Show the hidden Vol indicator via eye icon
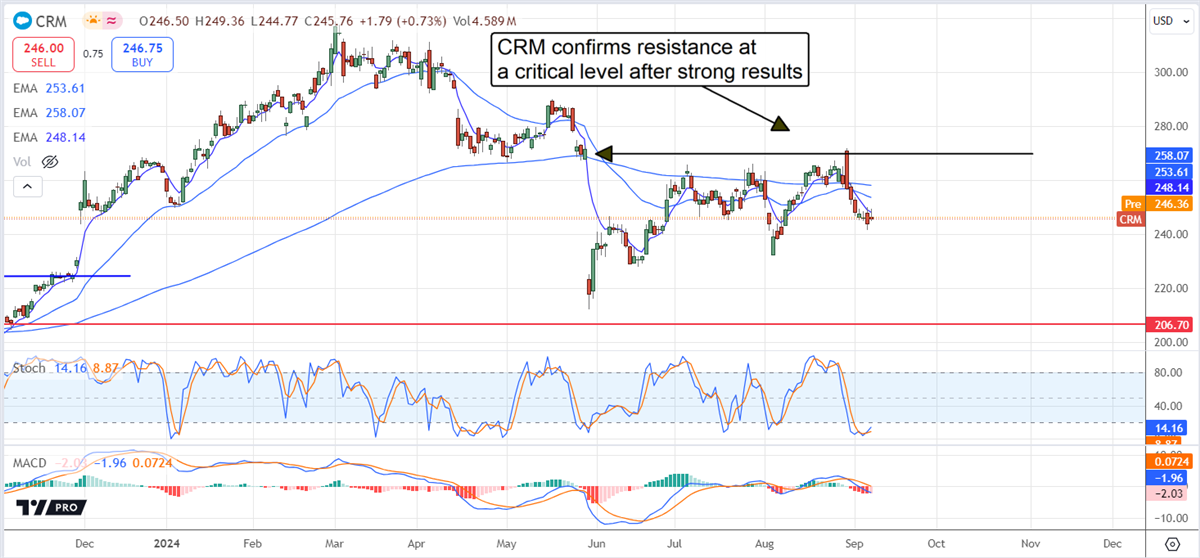Screen dimensions: 1200x558 [49, 161]
